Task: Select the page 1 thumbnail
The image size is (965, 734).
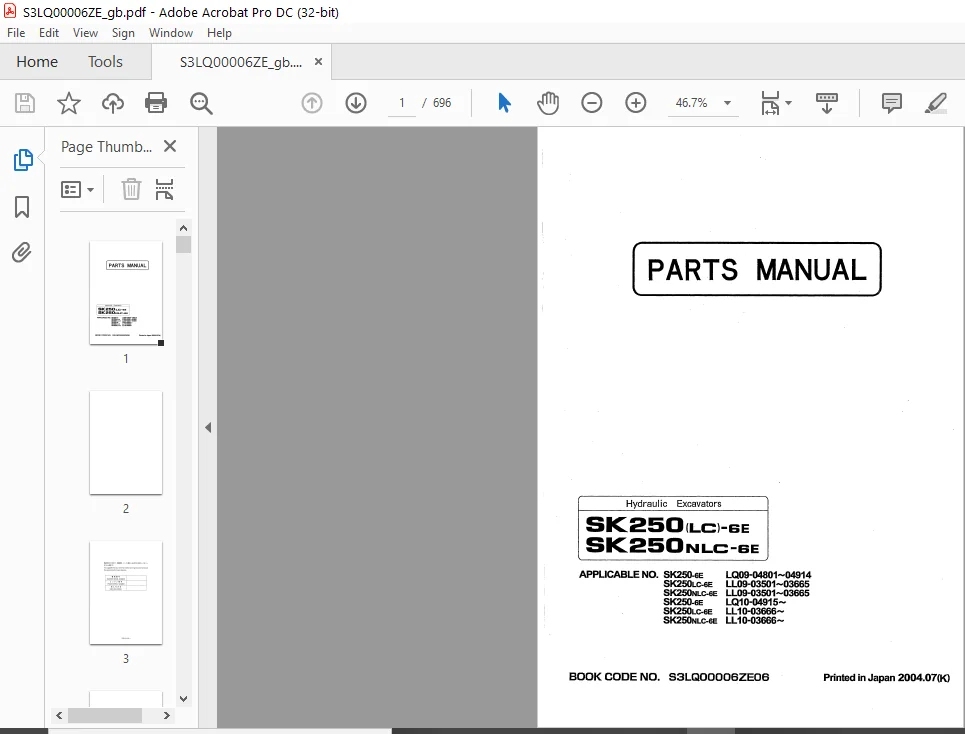Action: point(126,293)
